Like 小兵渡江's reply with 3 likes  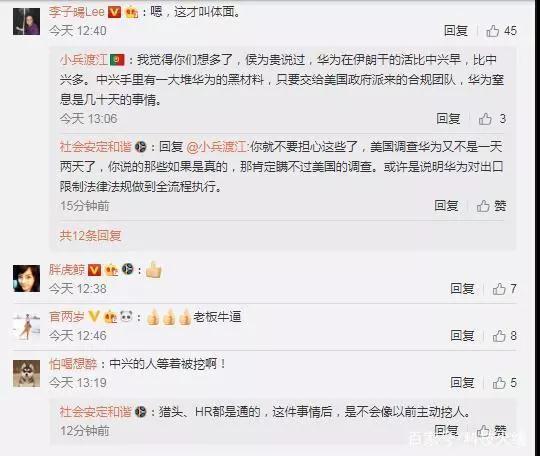[x=492, y=119]
